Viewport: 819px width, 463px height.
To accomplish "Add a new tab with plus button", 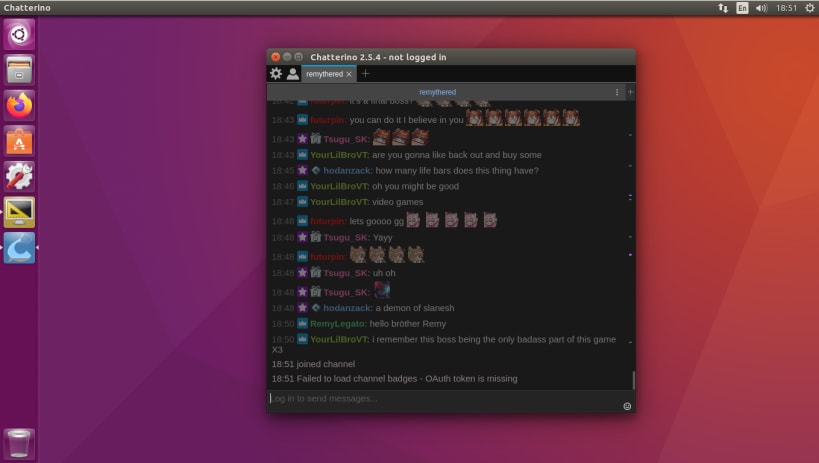I will [365, 74].
